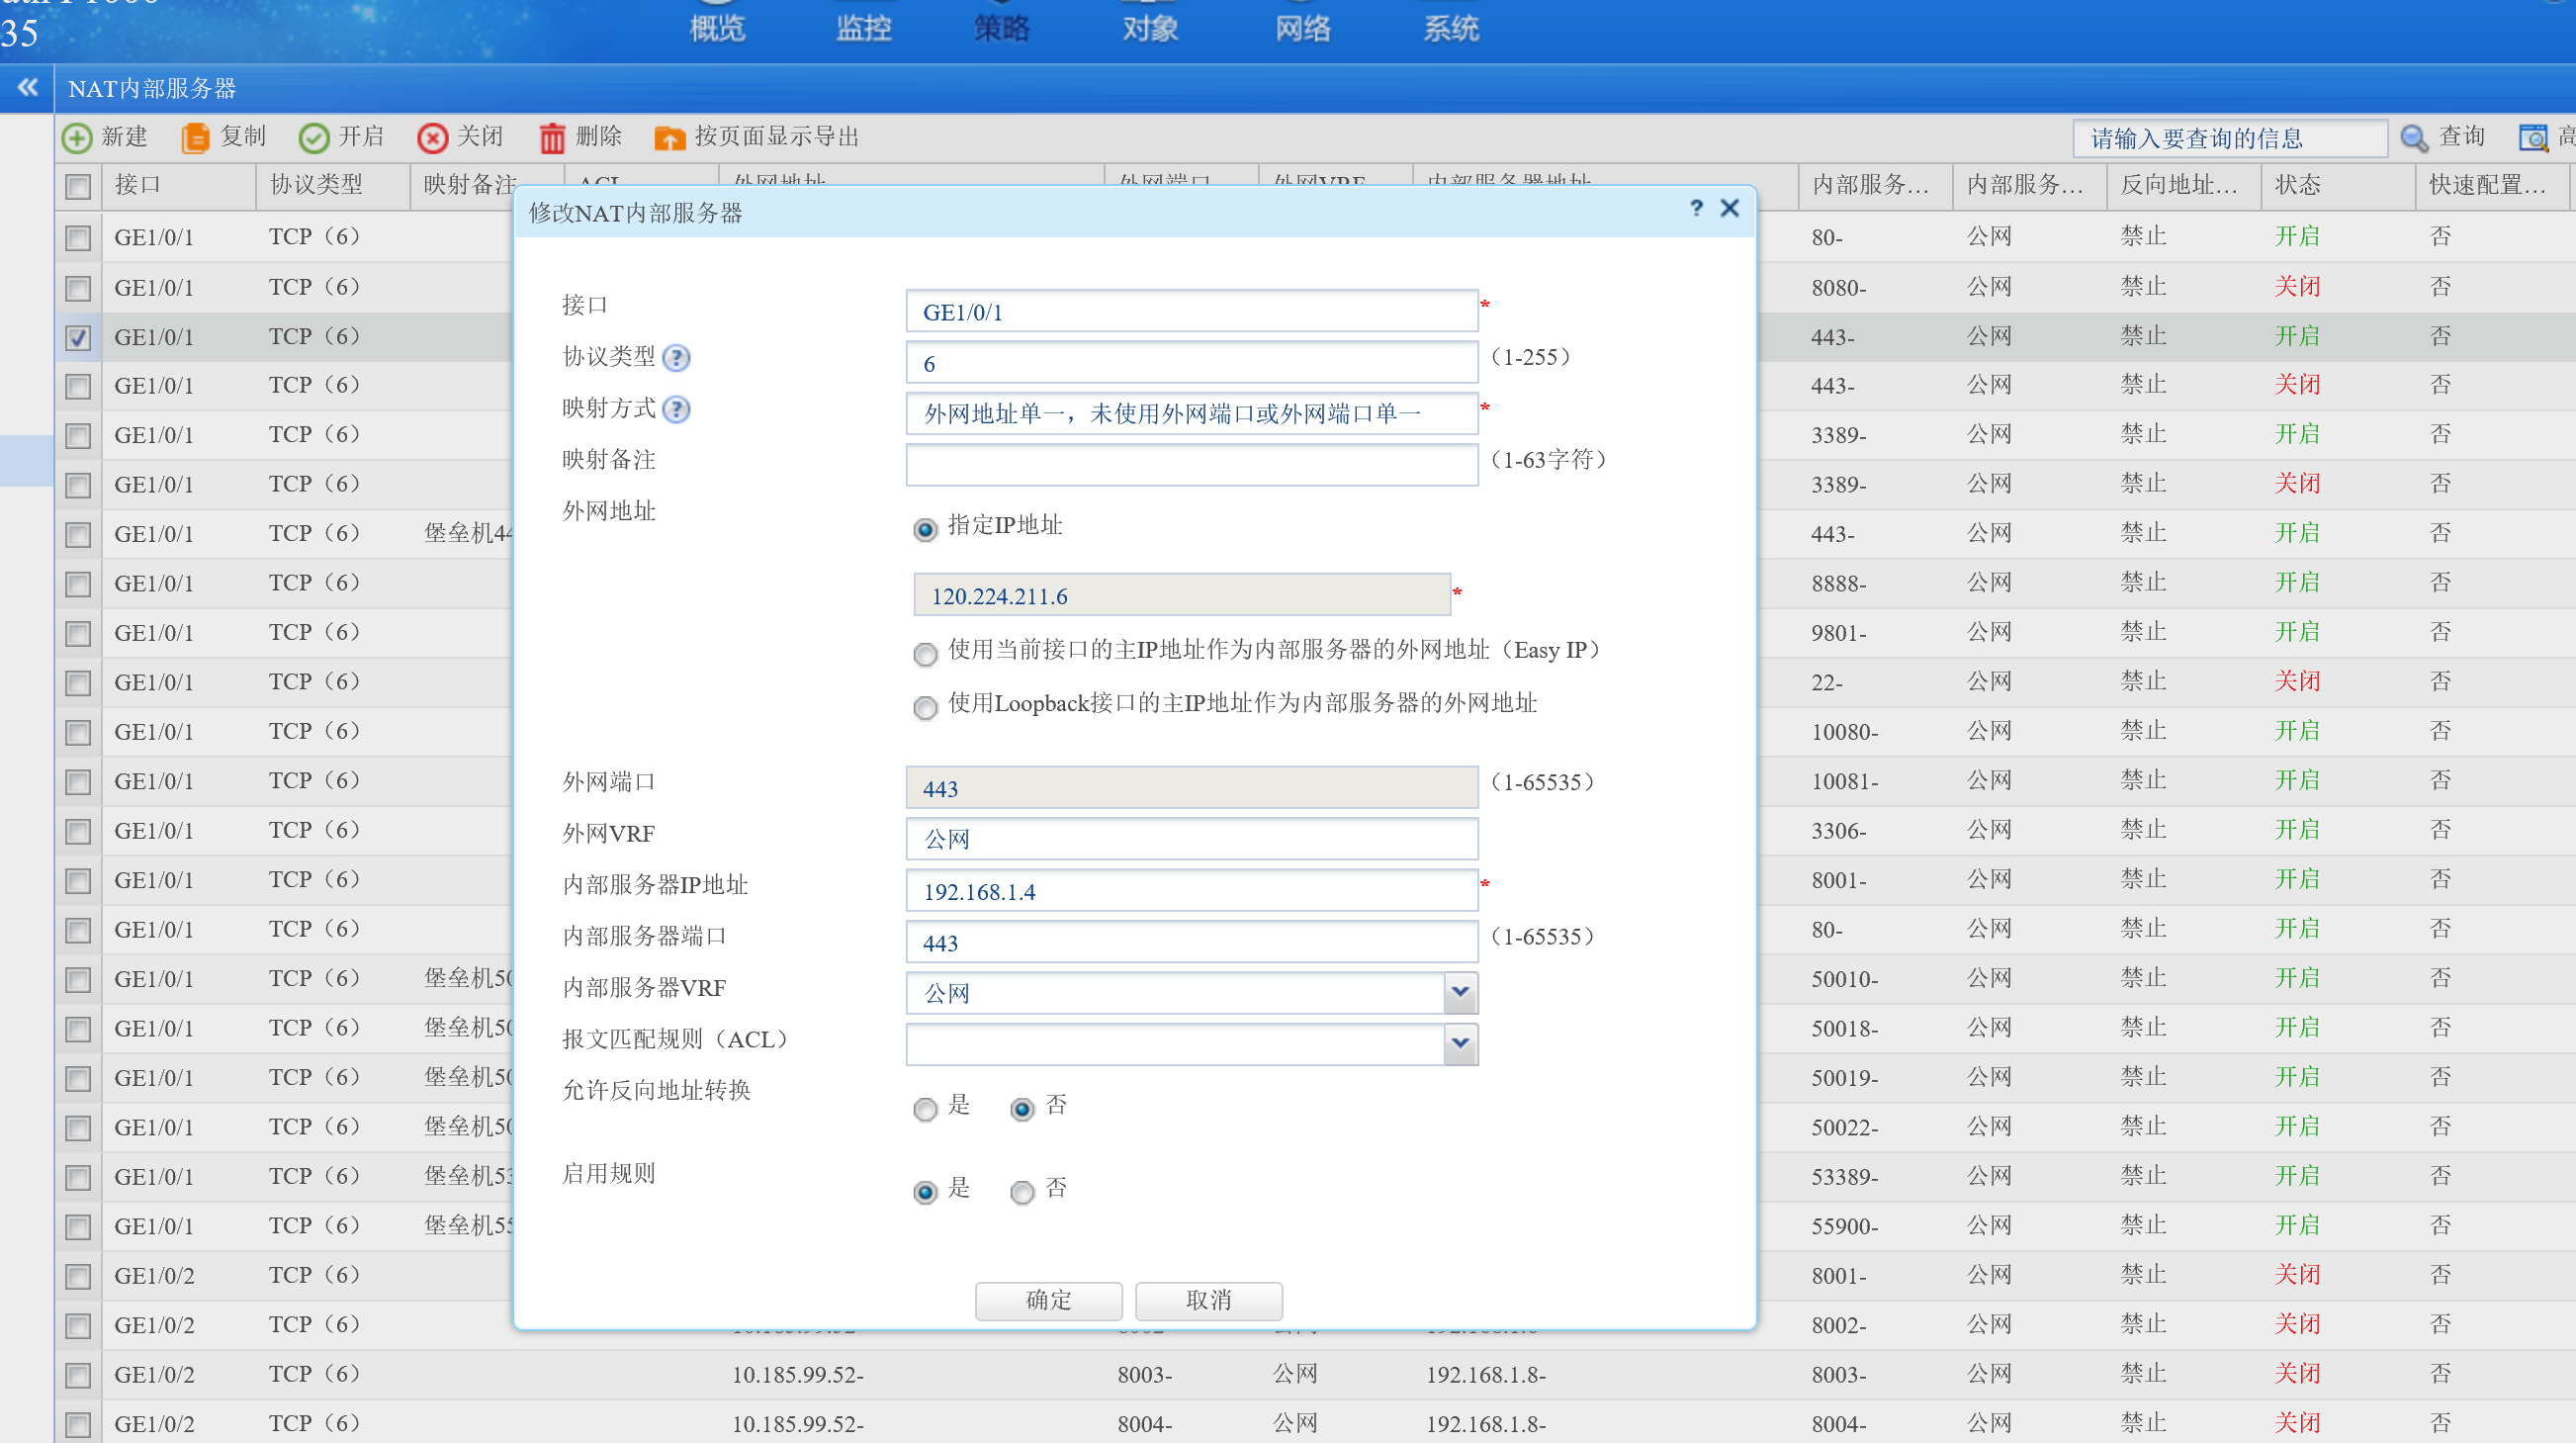Open the 报文匹配规则 ACL dropdown
The image size is (2576, 1443).
coord(1460,1044)
